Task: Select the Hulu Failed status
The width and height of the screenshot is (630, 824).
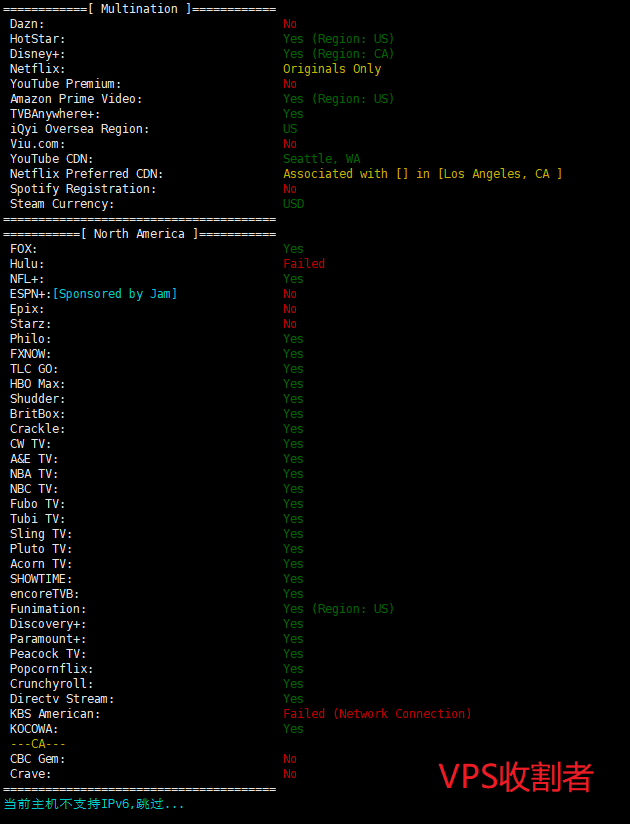Action: click(x=304, y=264)
